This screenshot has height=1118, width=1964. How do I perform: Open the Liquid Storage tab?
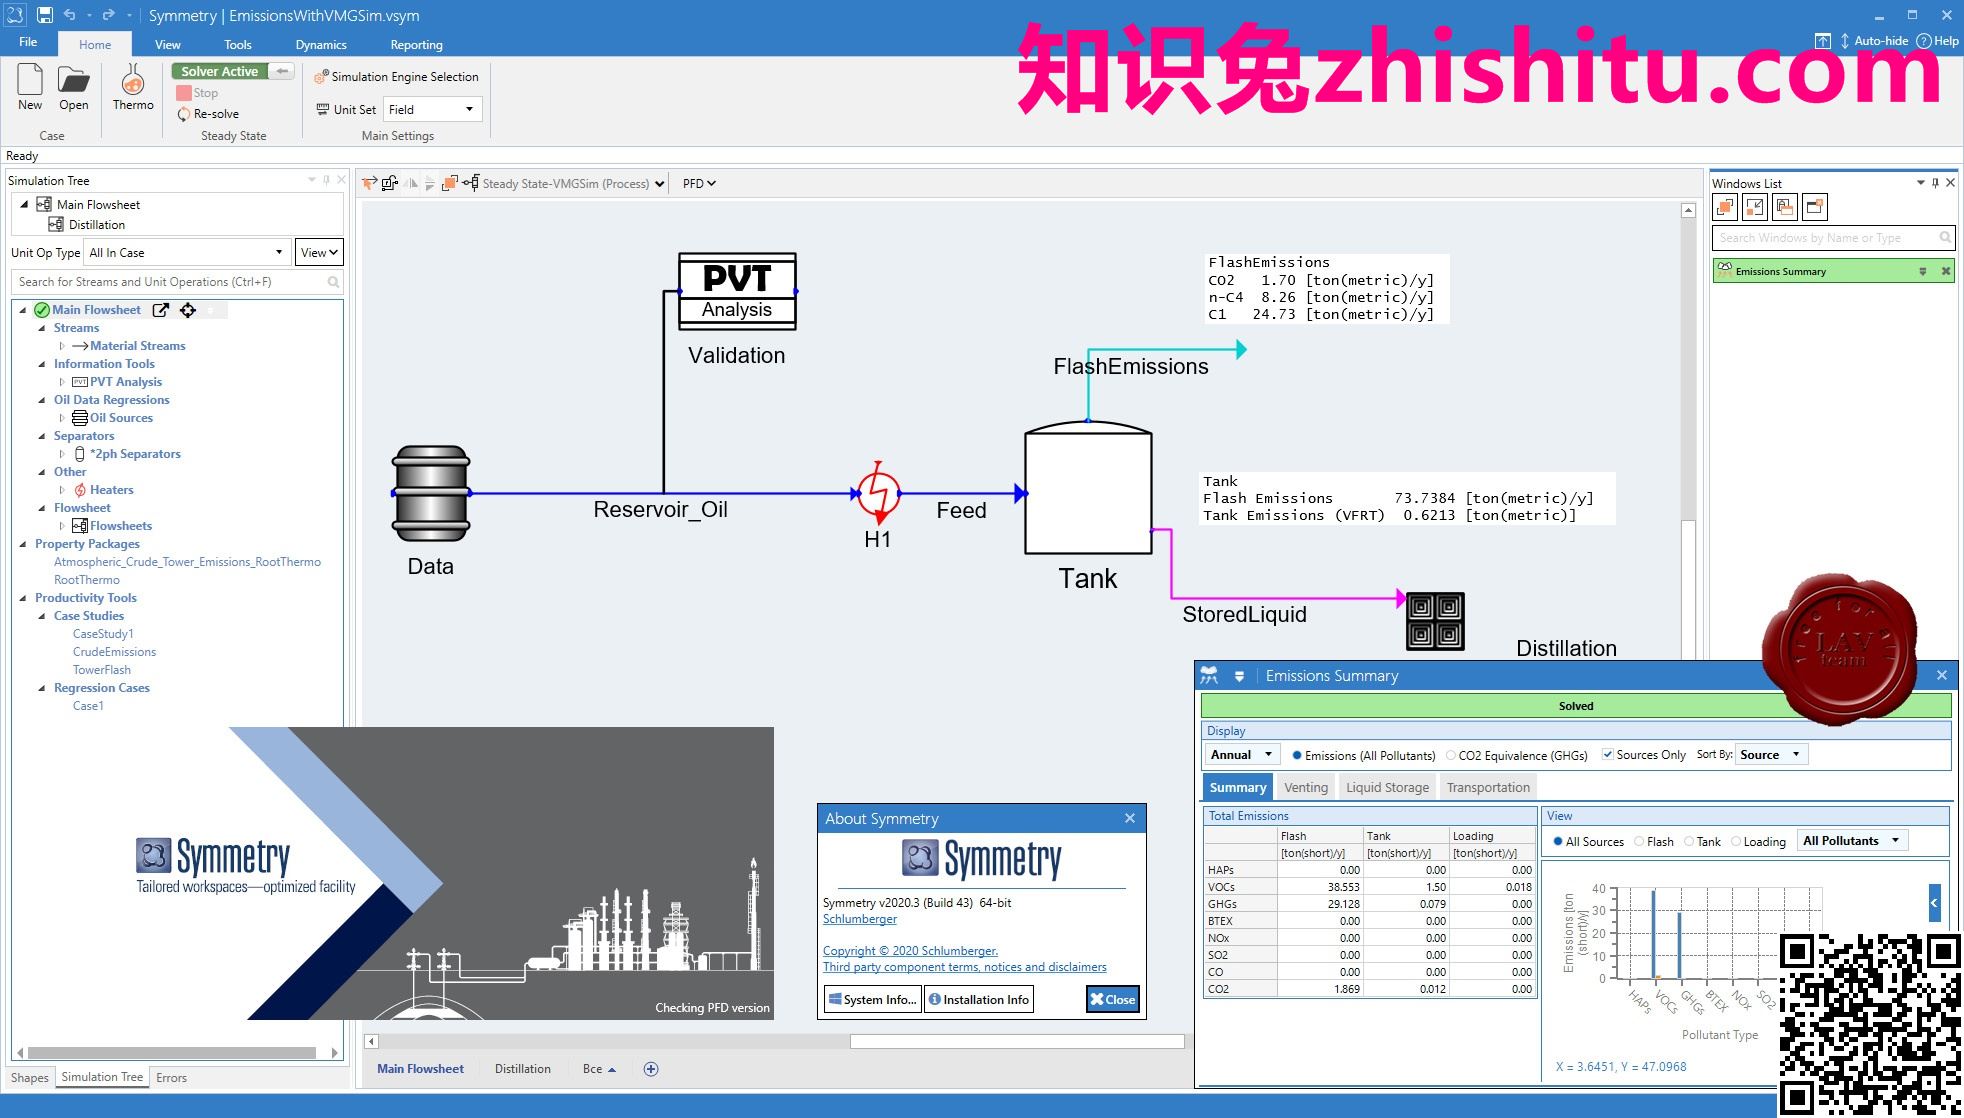pos(1387,788)
